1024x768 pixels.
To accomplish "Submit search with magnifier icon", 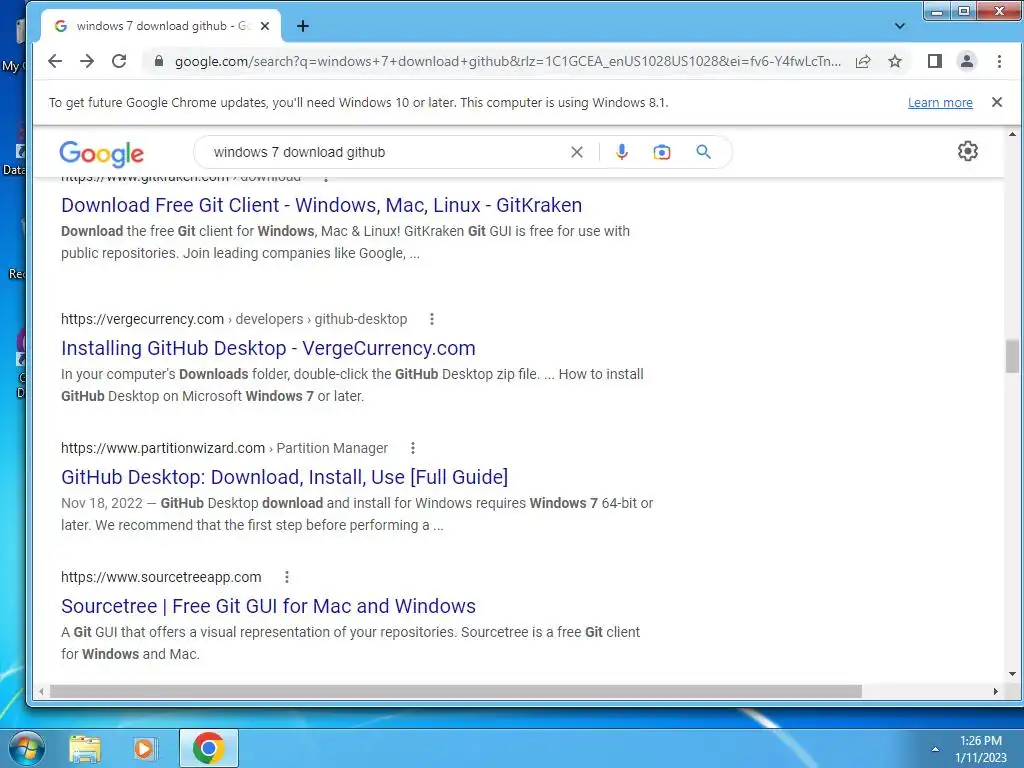I will [x=703, y=152].
